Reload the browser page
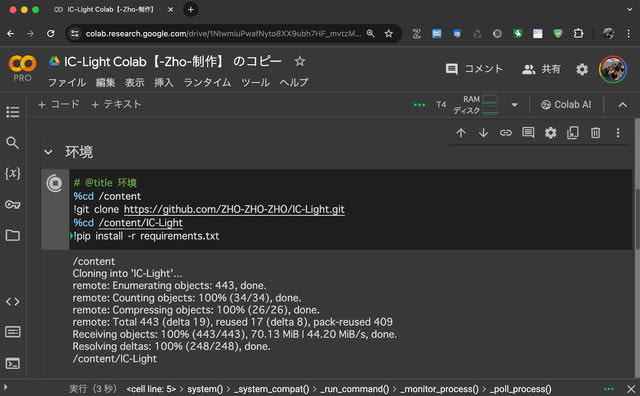Viewport: 640px width, 396px height. coord(51,33)
